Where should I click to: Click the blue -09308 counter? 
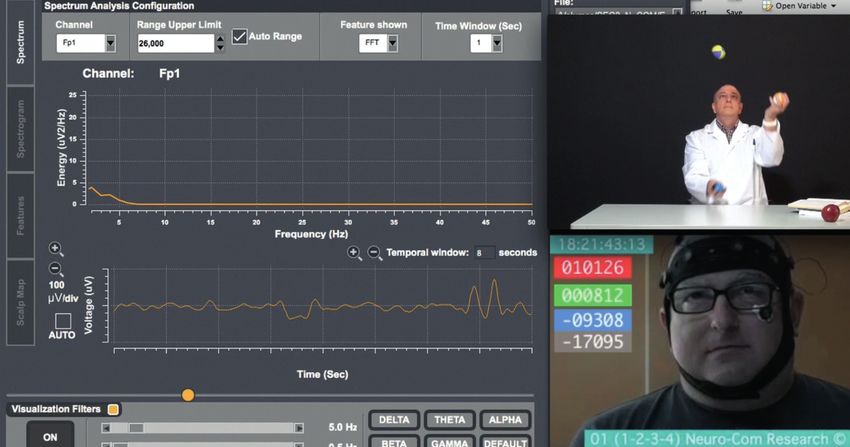pyautogui.click(x=593, y=320)
